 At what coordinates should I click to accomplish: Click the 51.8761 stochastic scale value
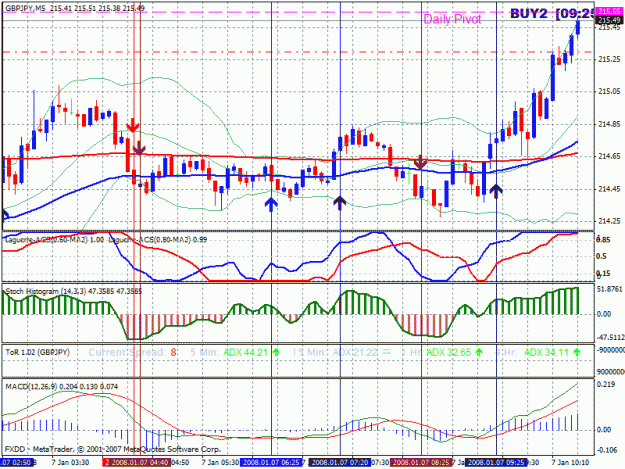coord(609,289)
